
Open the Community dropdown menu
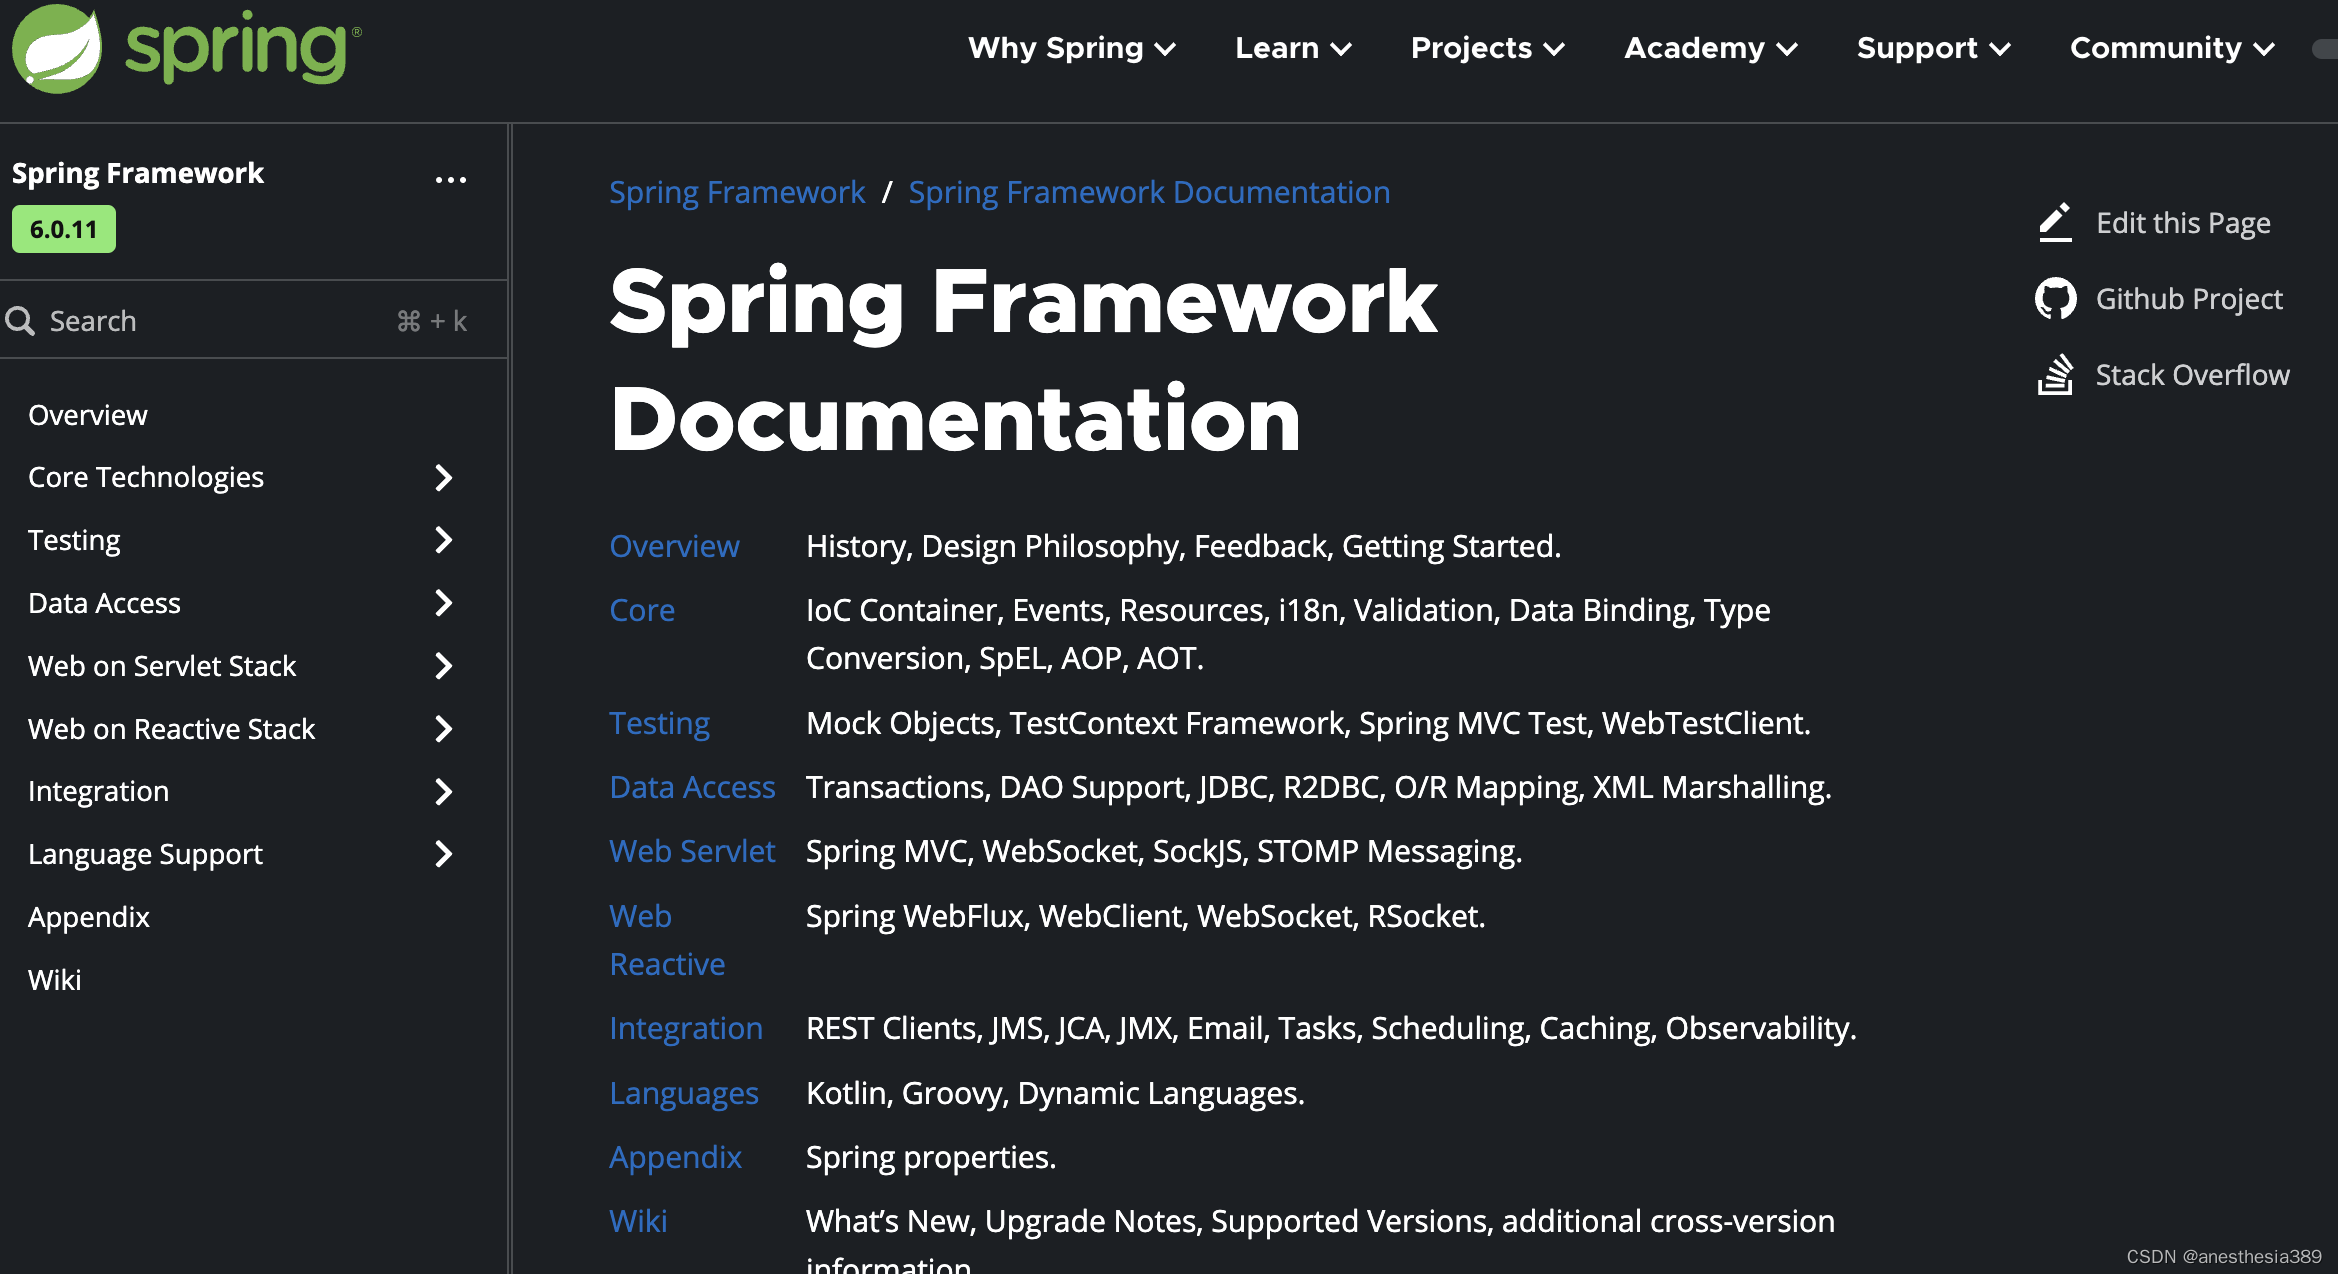2172,48
